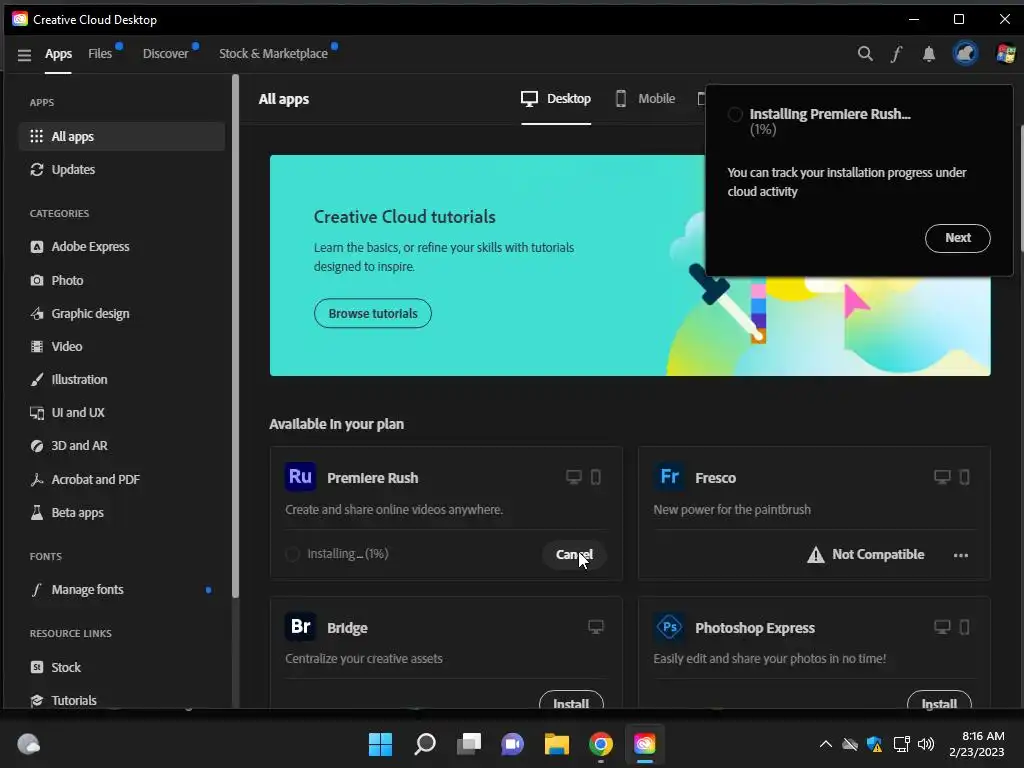Open the Illustration category

point(121,379)
